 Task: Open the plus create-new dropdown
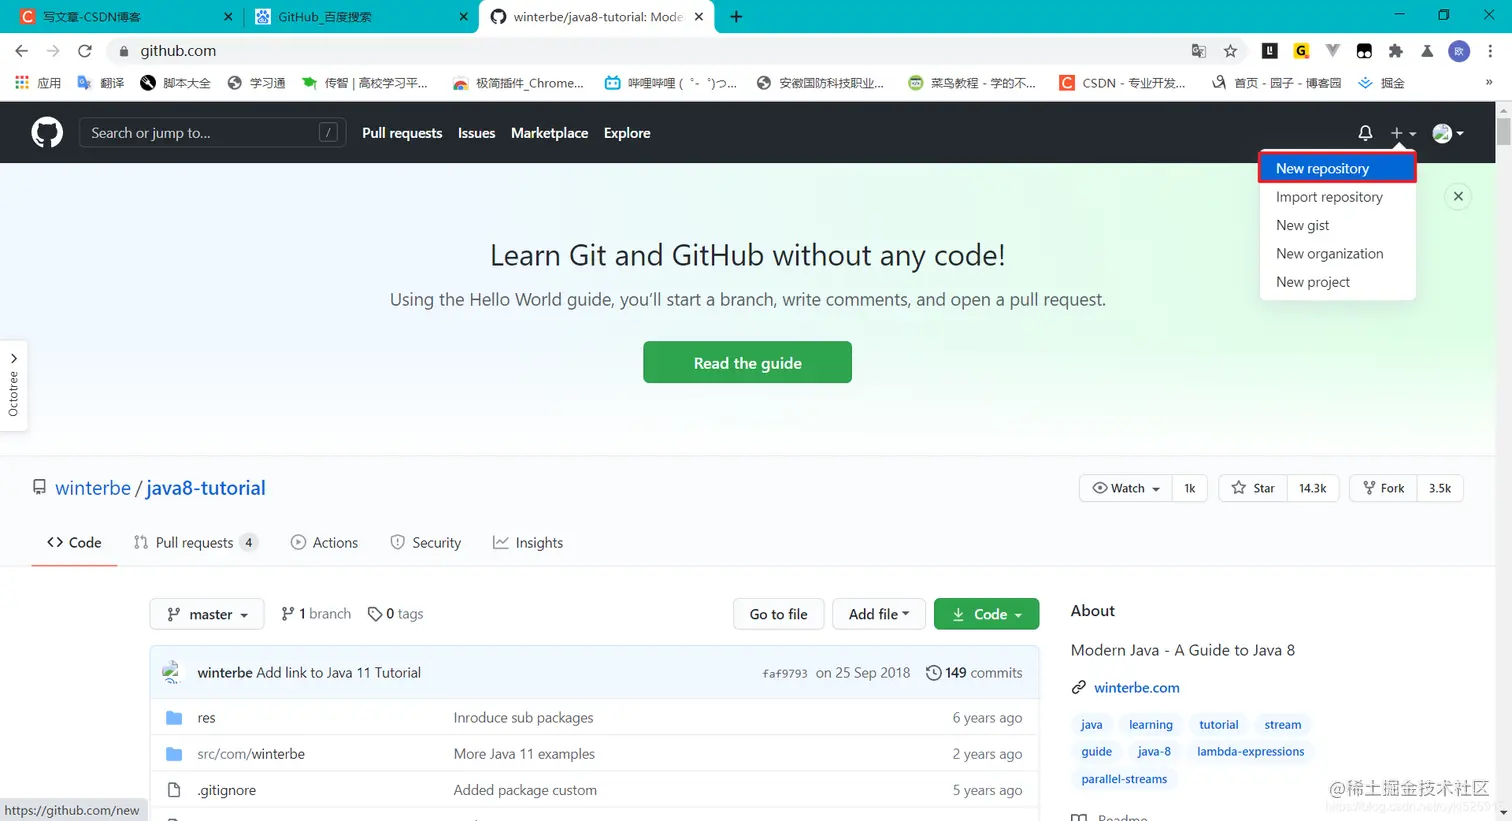tap(1403, 133)
